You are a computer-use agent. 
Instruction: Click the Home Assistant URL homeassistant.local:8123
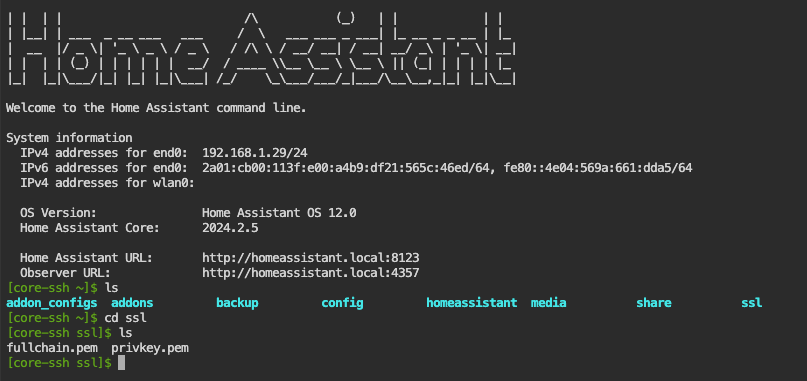[x=310, y=257]
